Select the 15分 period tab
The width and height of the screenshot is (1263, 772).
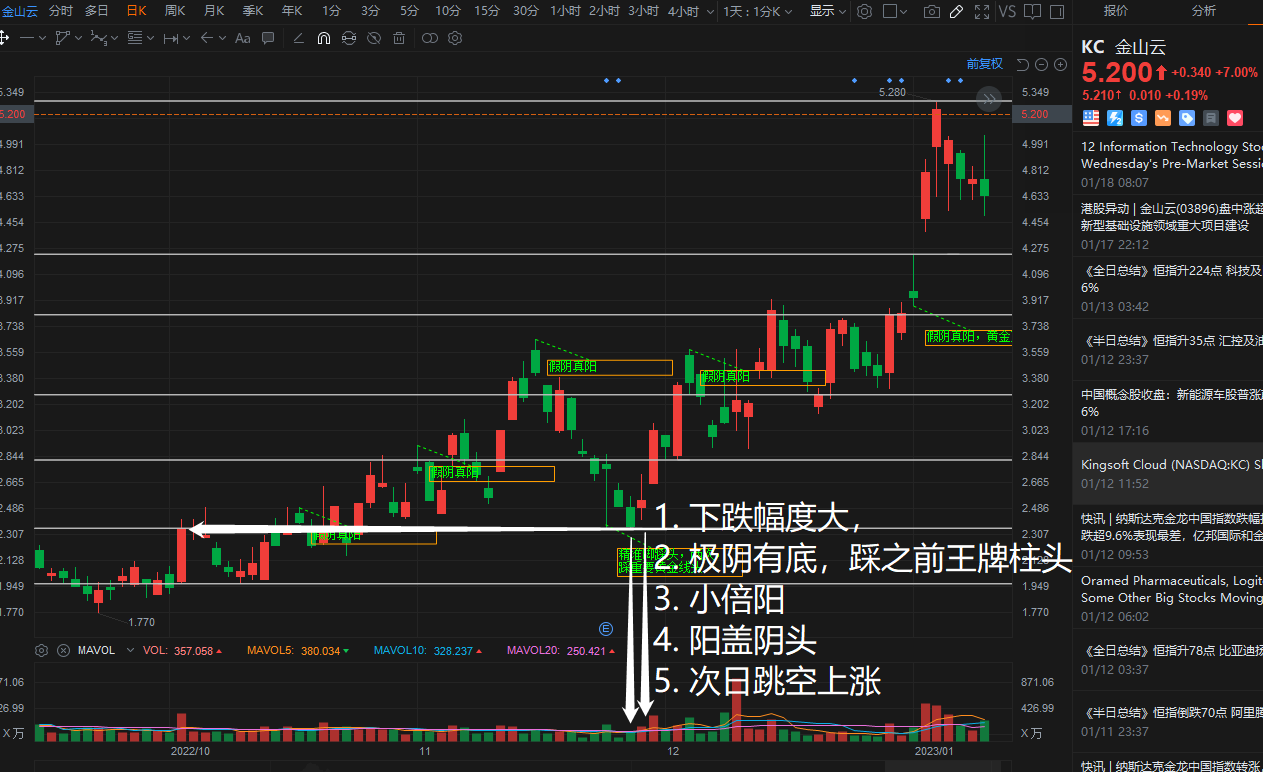[x=487, y=11]
